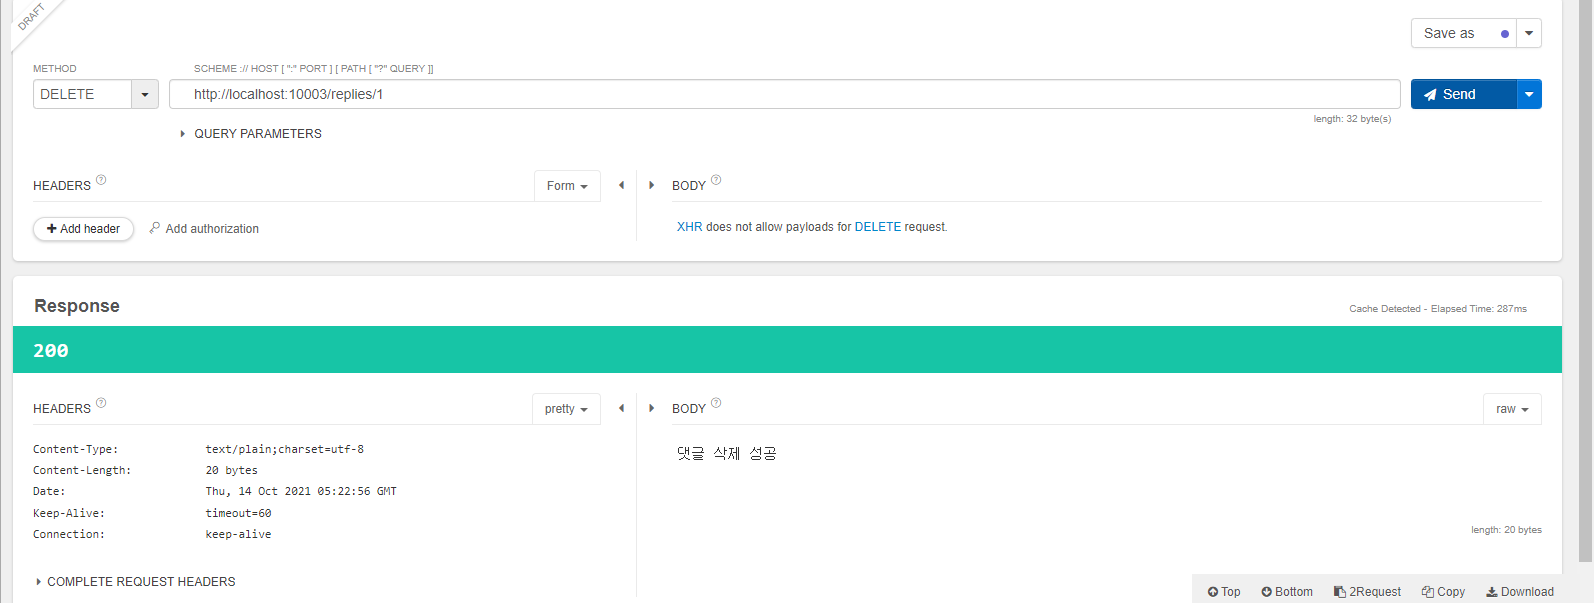Open the response headers pretty dropdown
The width and height of the screenshot is (1594, 603).
(566, 409)
